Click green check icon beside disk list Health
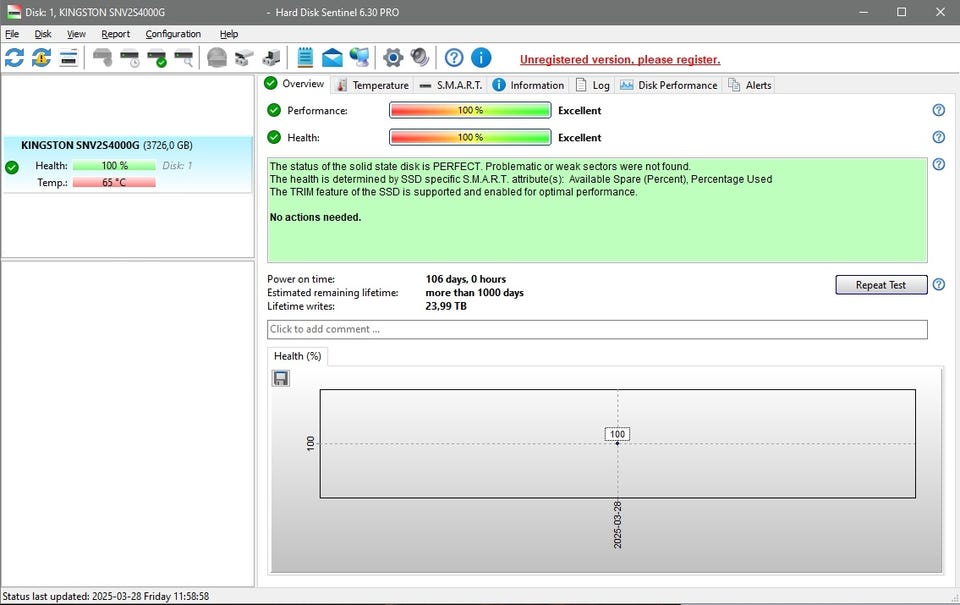Image resolution: width=960 pixels, height=605 pixels. click(x=12, y=167)
